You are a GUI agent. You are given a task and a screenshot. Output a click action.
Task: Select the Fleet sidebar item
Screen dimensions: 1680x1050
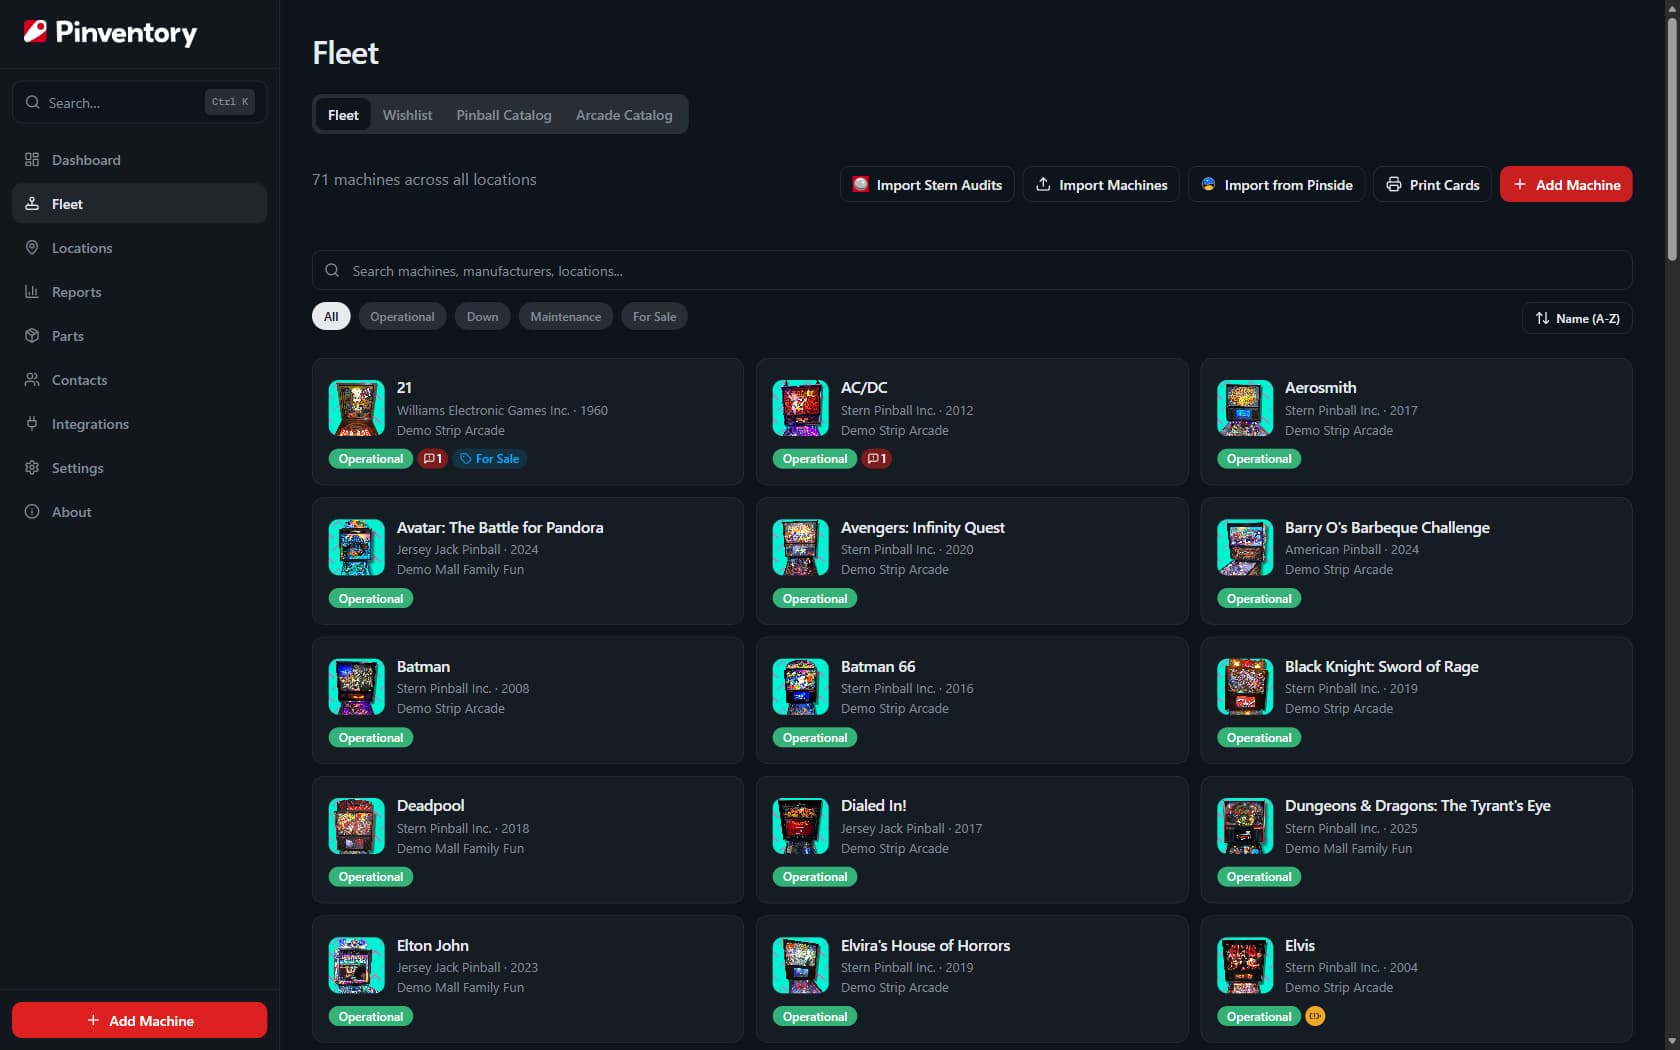point(139,204)
